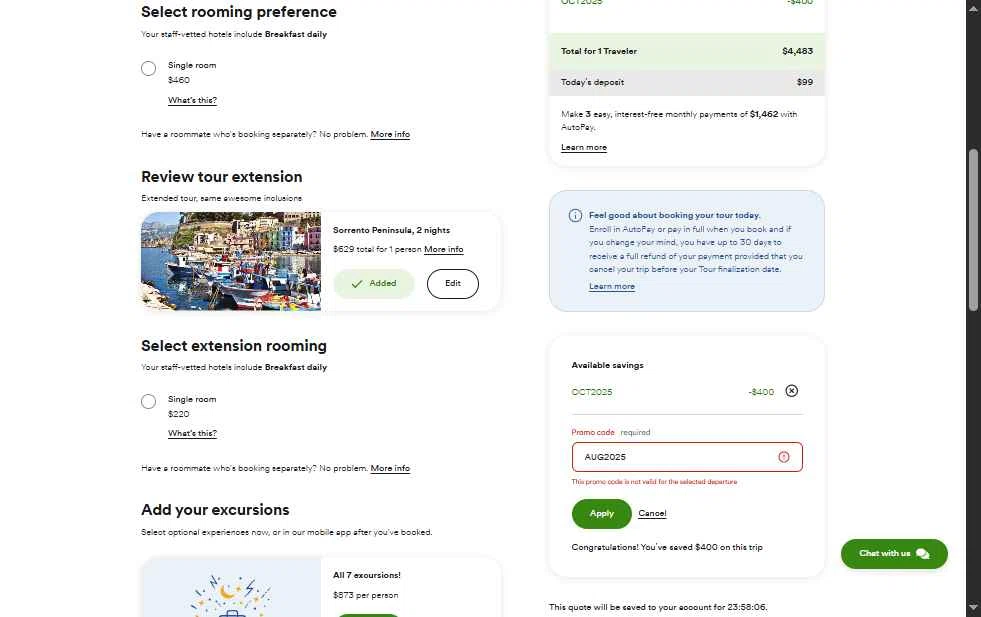
Task: Click the promo code input field
Action: point(687,457)
